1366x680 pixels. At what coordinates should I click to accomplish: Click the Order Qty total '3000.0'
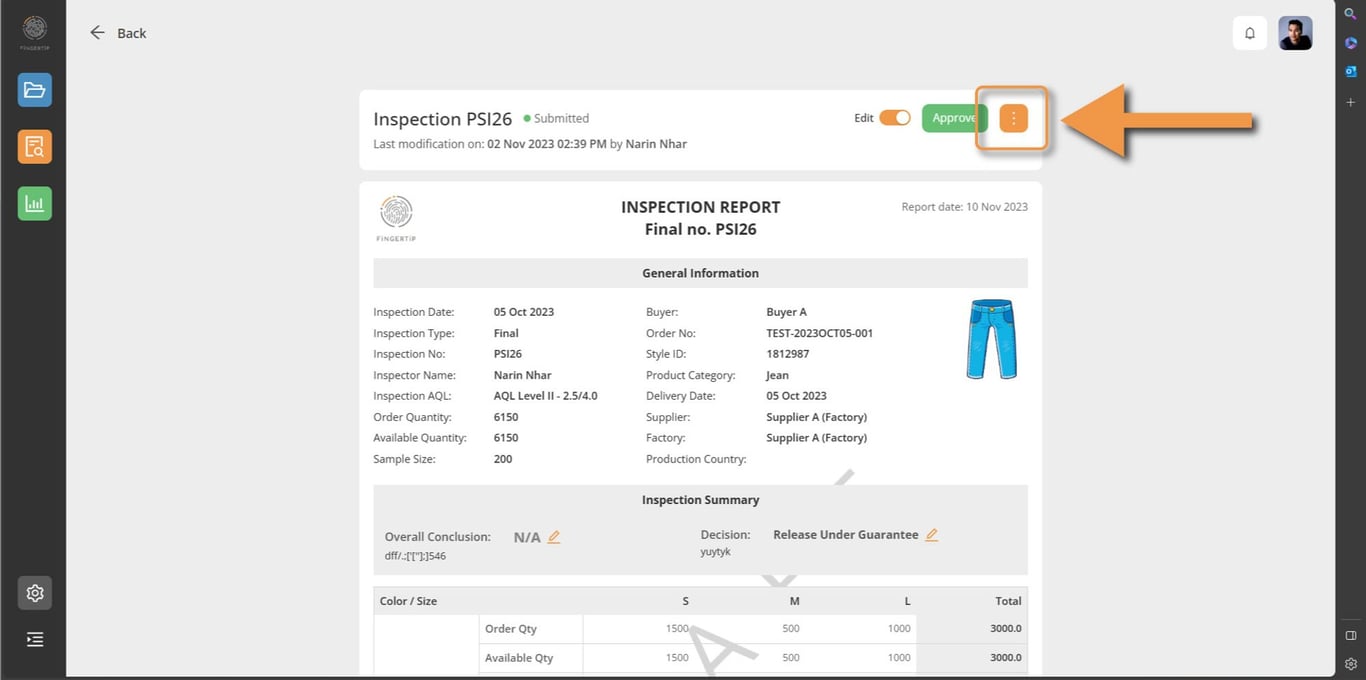point(1006,629)
